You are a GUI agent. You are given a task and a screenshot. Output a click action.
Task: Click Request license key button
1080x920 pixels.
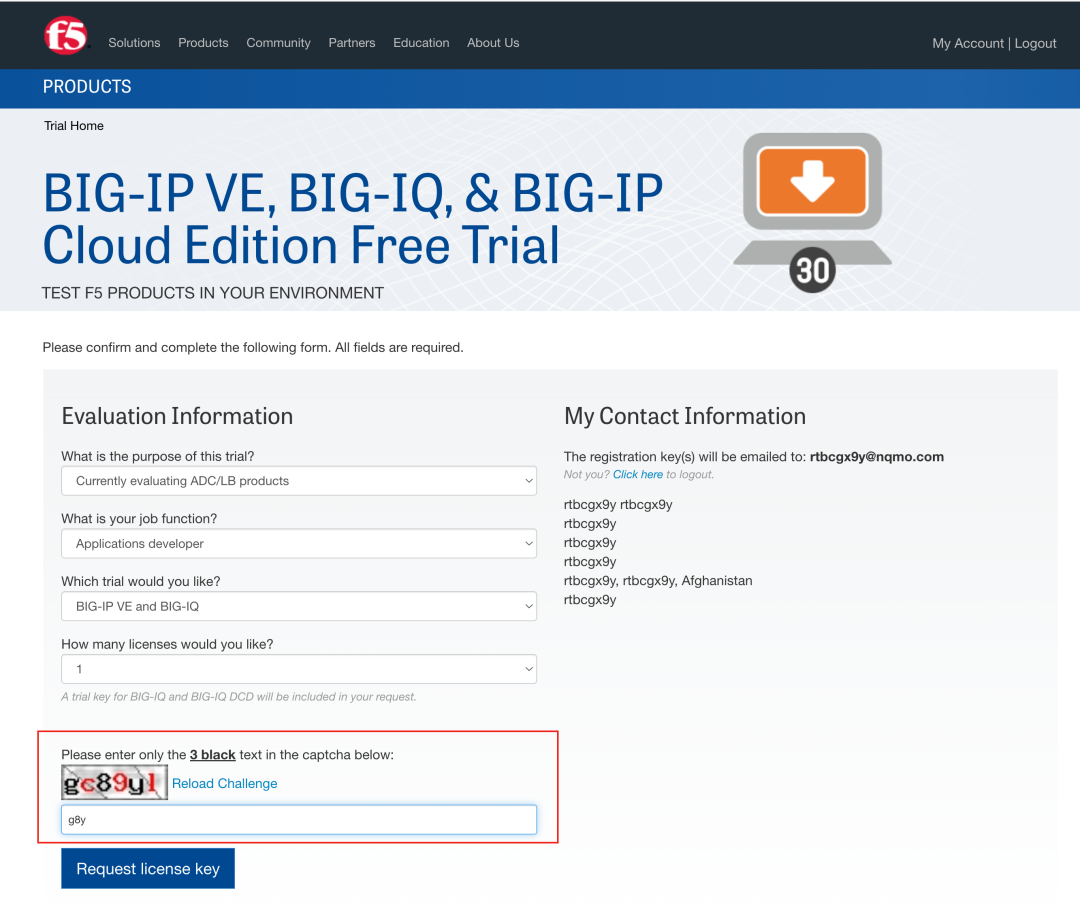pos(148,868)
